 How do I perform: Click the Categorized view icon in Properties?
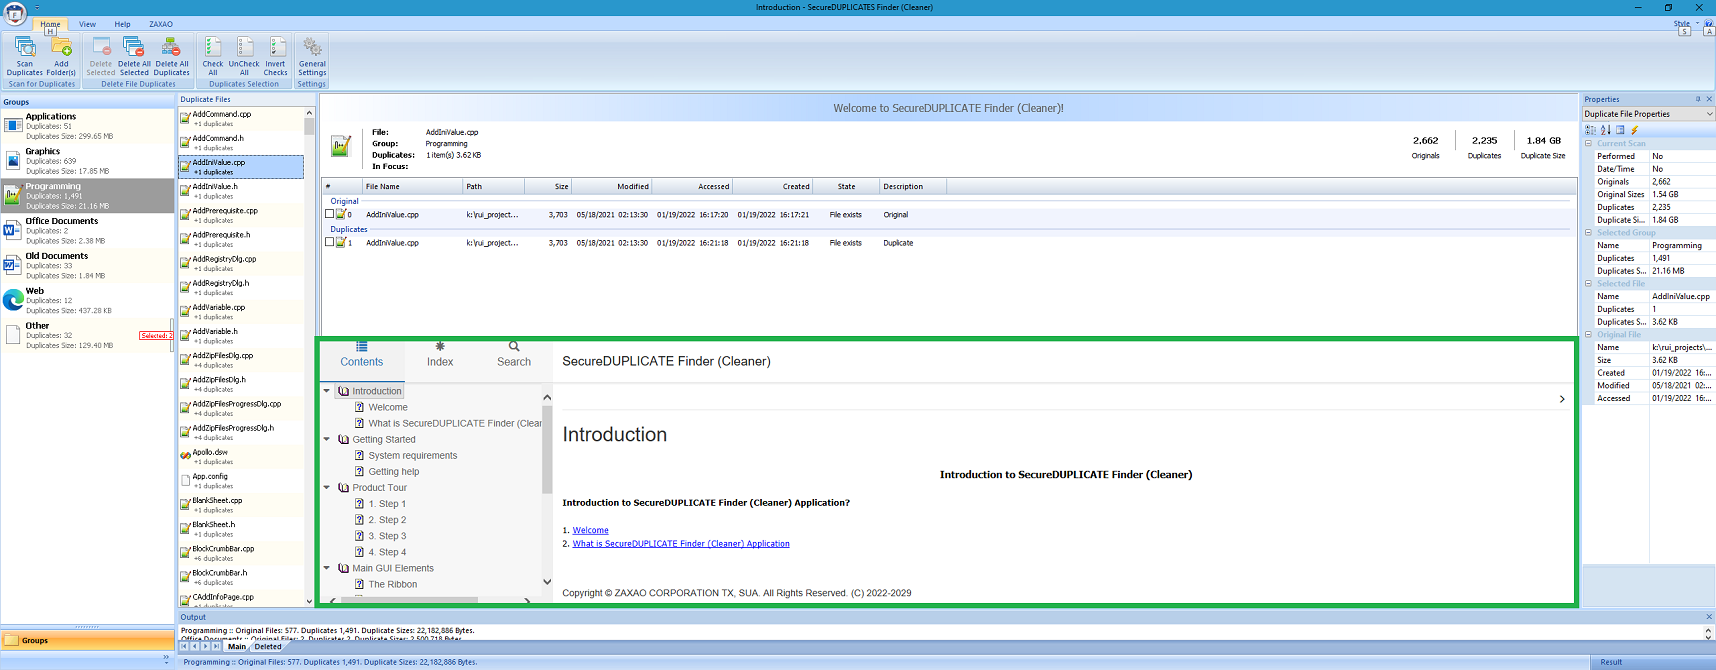tap(1591, 130)
